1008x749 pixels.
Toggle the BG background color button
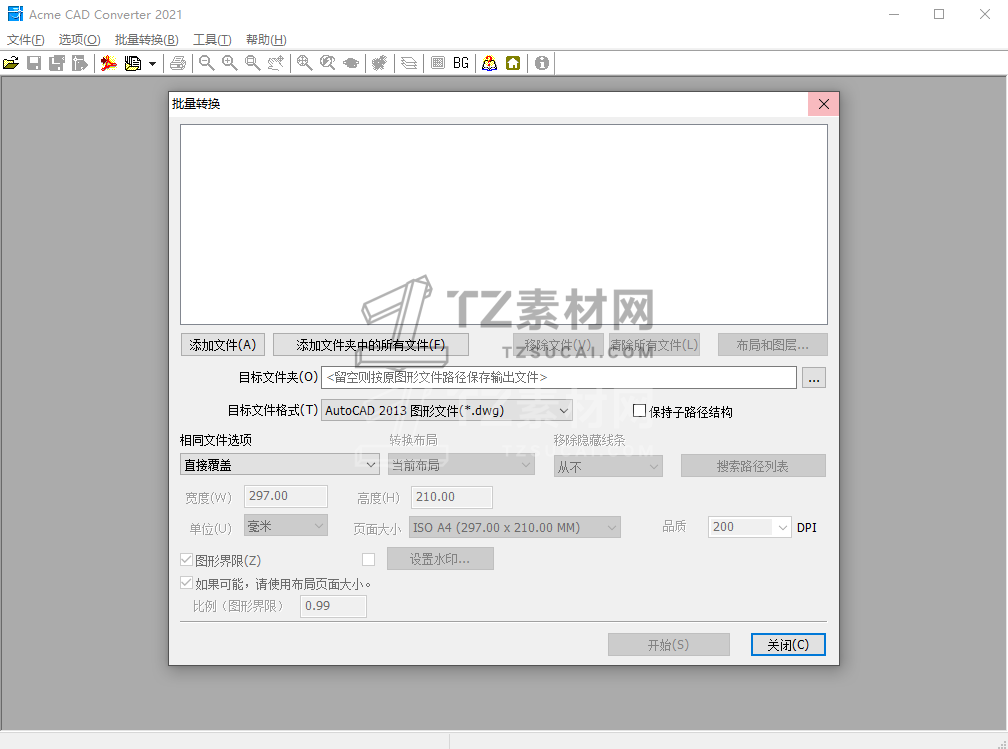point(461,63)
